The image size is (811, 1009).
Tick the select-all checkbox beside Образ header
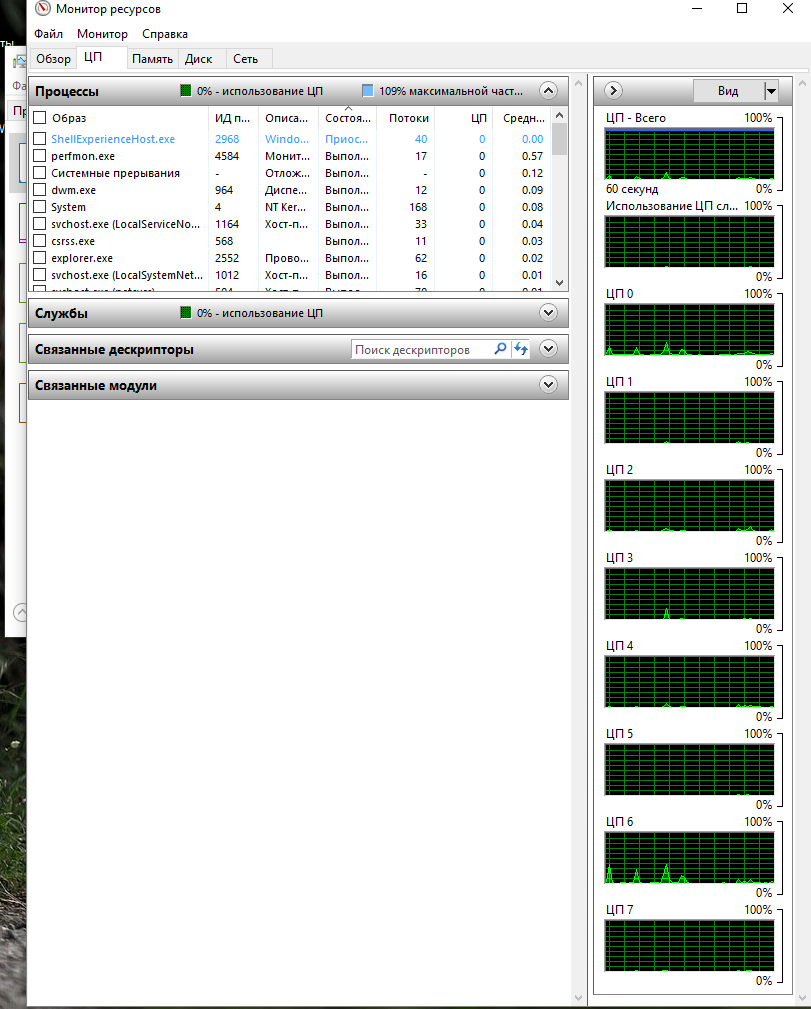(x=40, y=118)
